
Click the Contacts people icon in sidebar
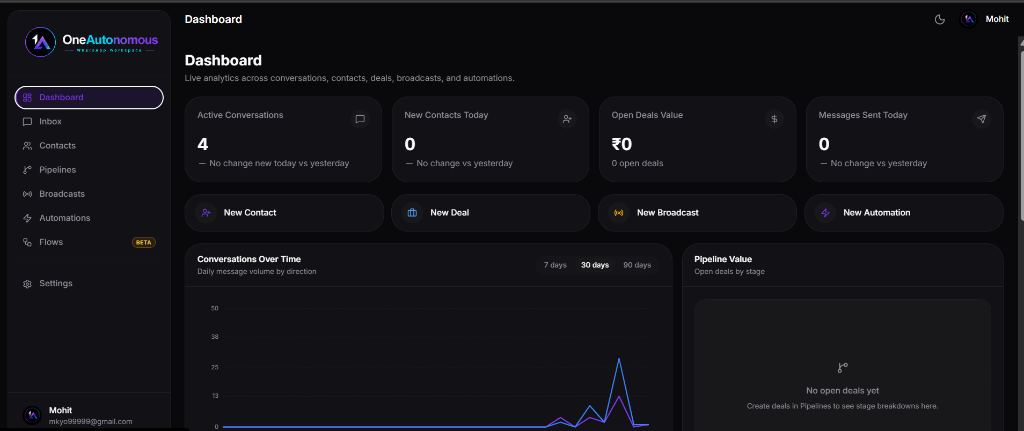pyautogui.click(x=27, y=146)
